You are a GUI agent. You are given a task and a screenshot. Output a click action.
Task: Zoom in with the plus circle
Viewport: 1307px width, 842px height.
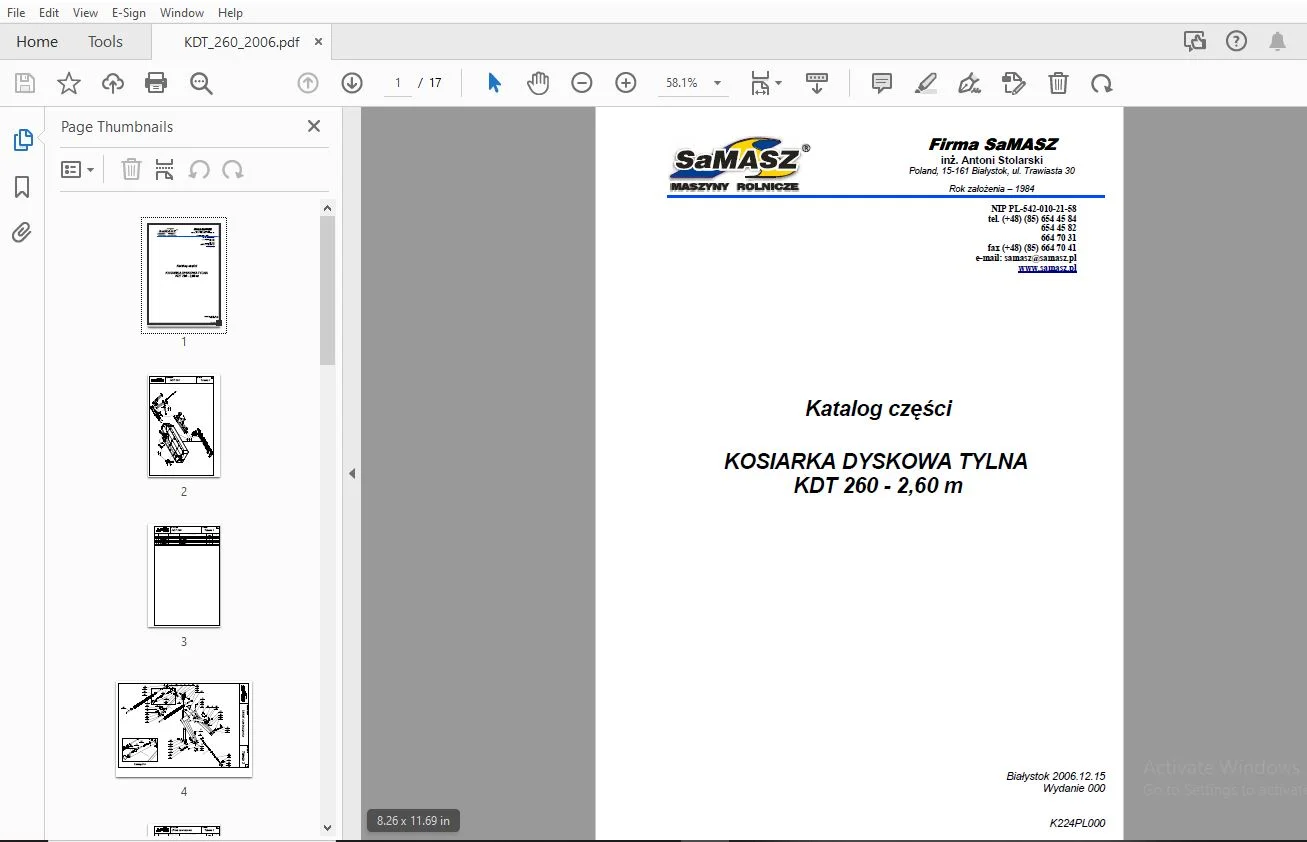pyautogui.click(x=626, y=83)
